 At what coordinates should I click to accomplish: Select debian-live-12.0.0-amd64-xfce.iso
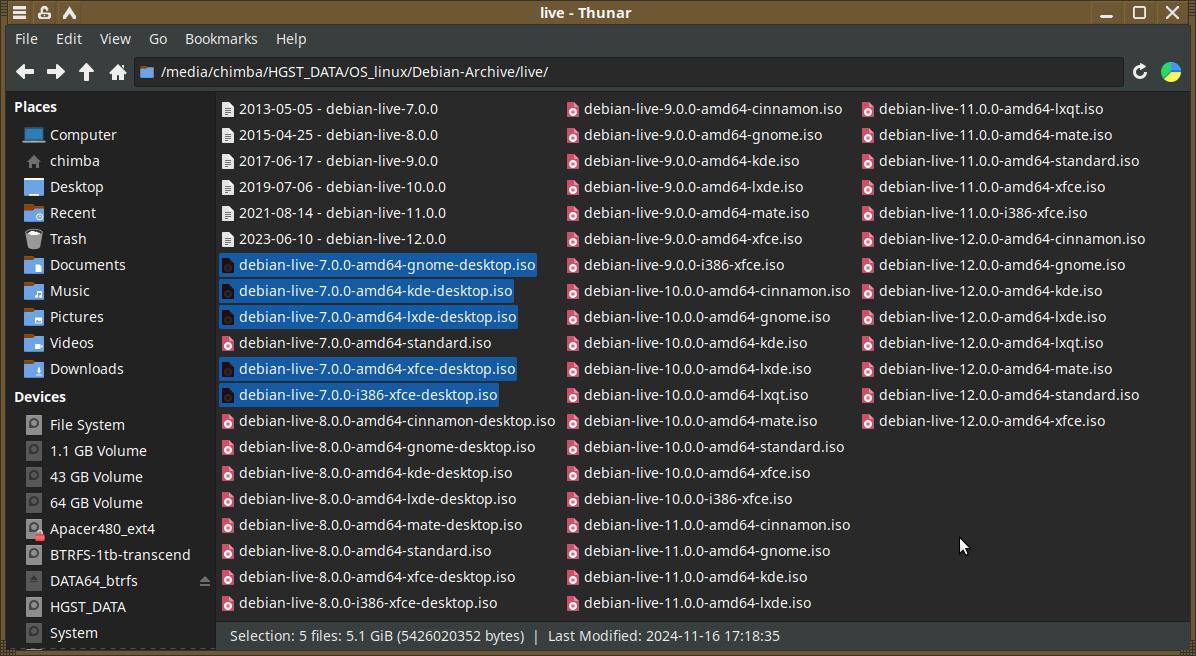(983, 421)
